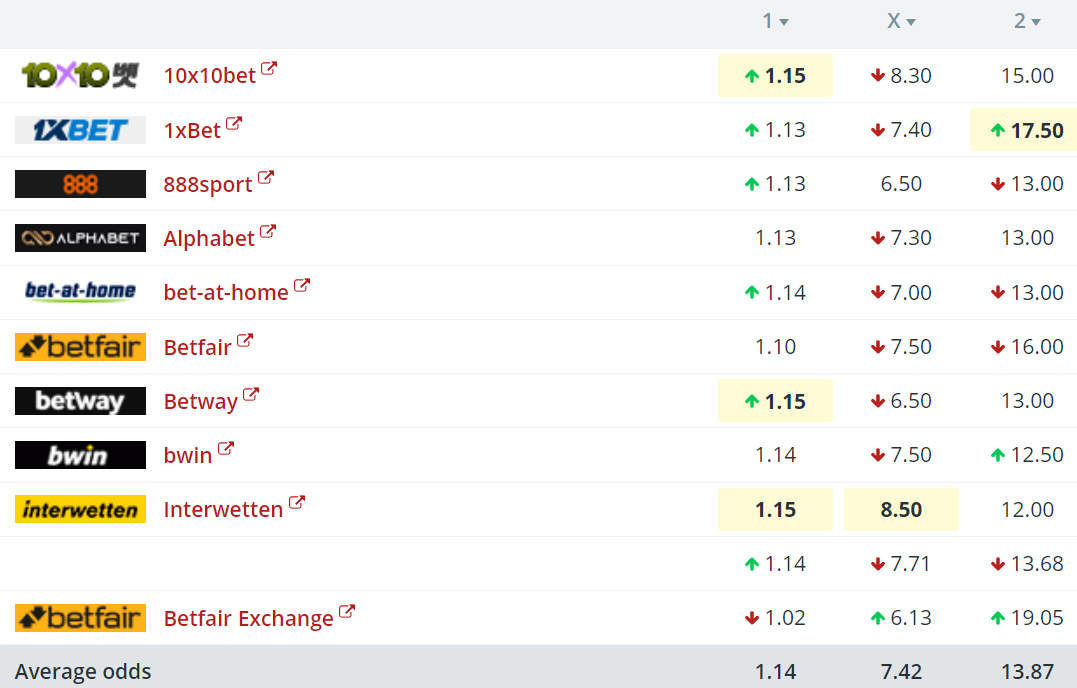Open the Betfair Exchange link
1077x688 pixels.
click(248, 619)
